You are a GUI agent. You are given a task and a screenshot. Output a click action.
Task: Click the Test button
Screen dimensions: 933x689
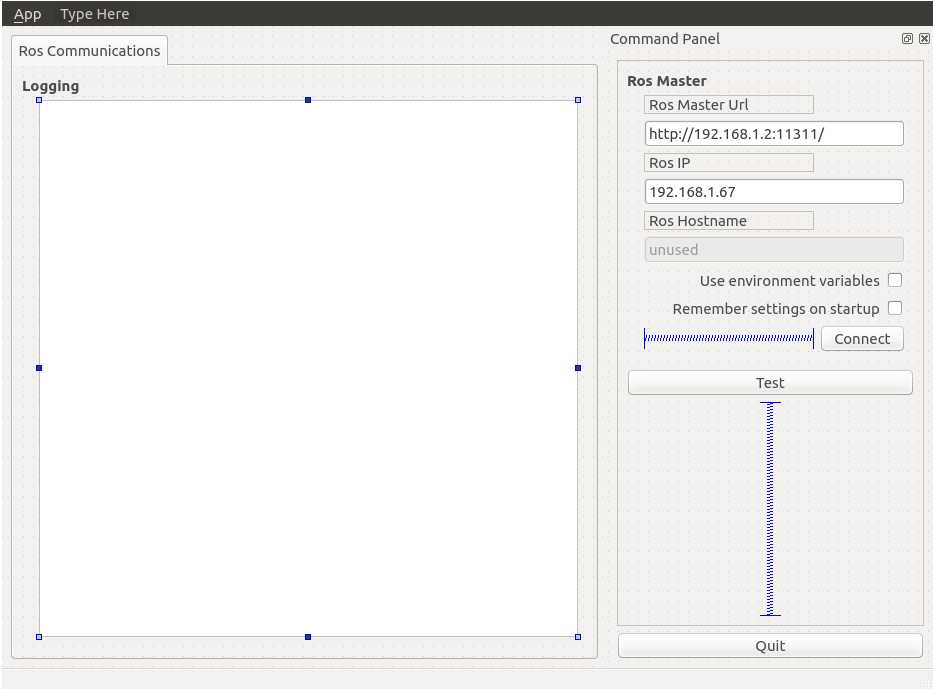coord(770,383)
